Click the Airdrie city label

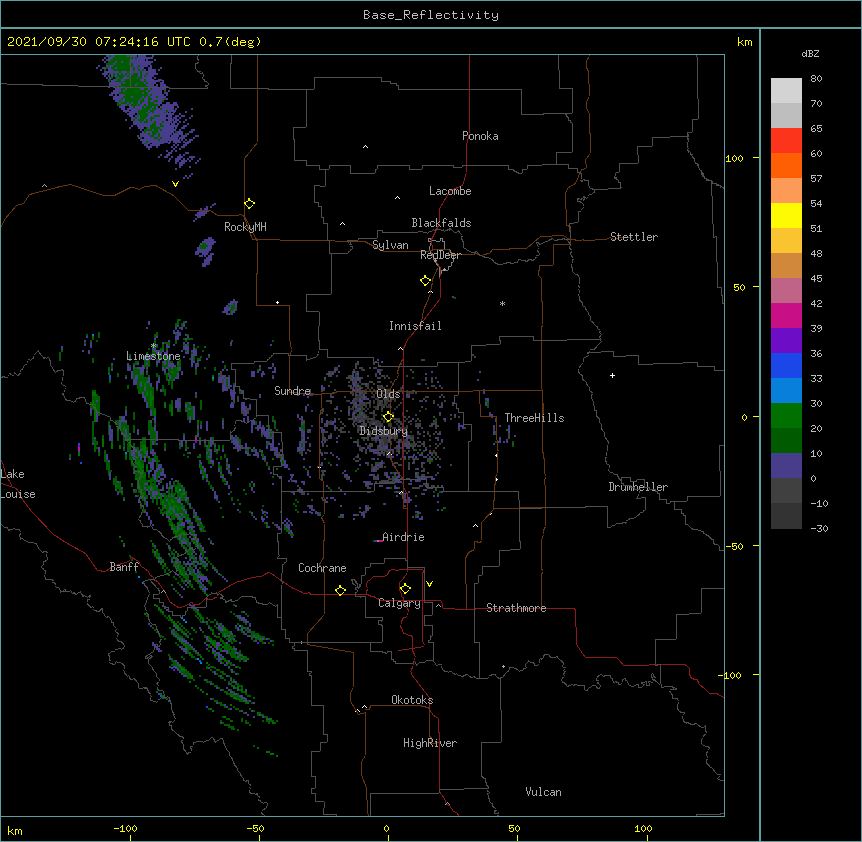(403, 537)
